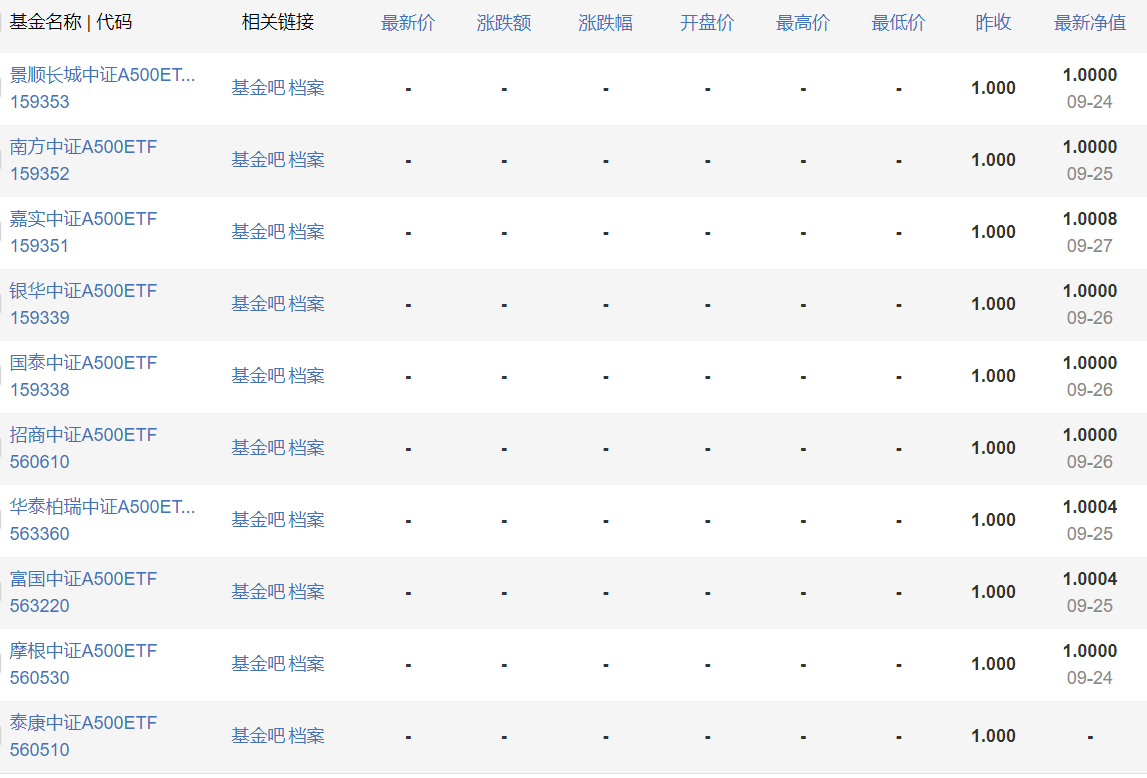Sort by the 最新净值 column header
Image resolution: width=1147 pixels, height=778 pixels.
coord(1090,23)
